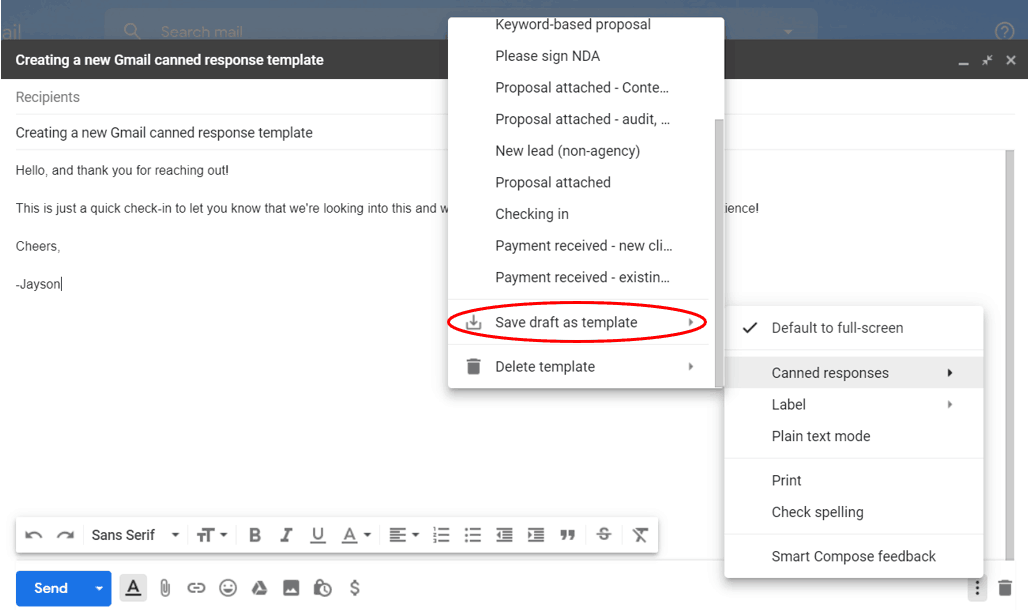Open the emoji picker icon
1028x610 pixels.
pyautogui.click(x=228, y=588)
